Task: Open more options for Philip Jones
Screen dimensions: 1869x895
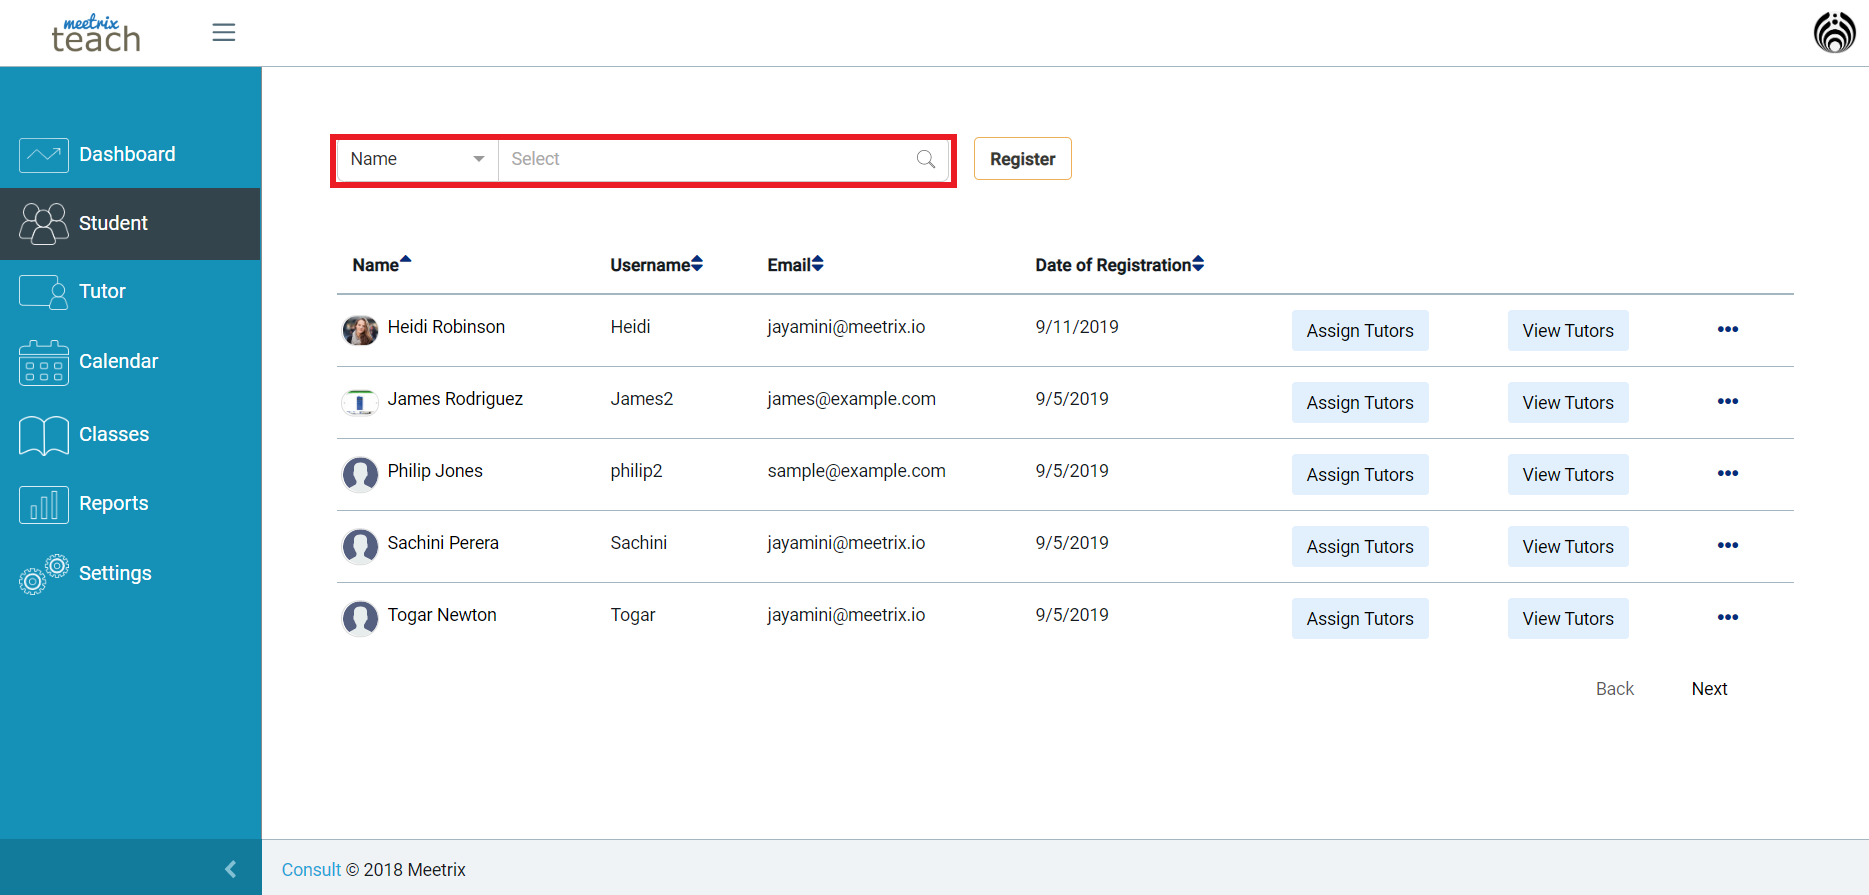Action: pyautogui.click(x=1728, y=473)
